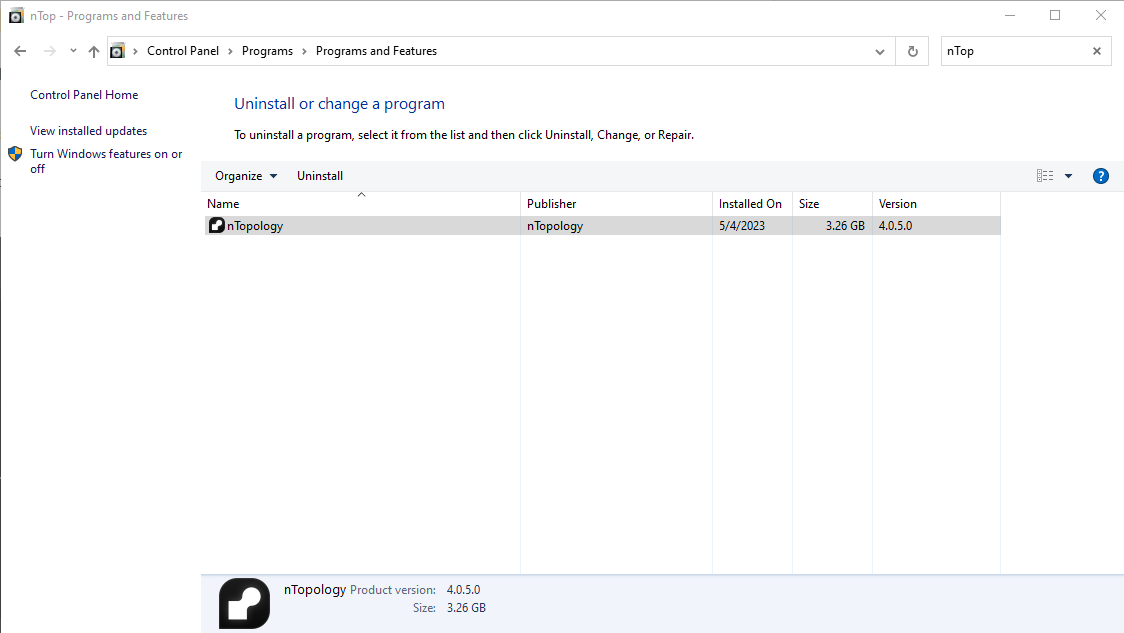
Task: Go back using the back arrow
Action: point(20,51)
